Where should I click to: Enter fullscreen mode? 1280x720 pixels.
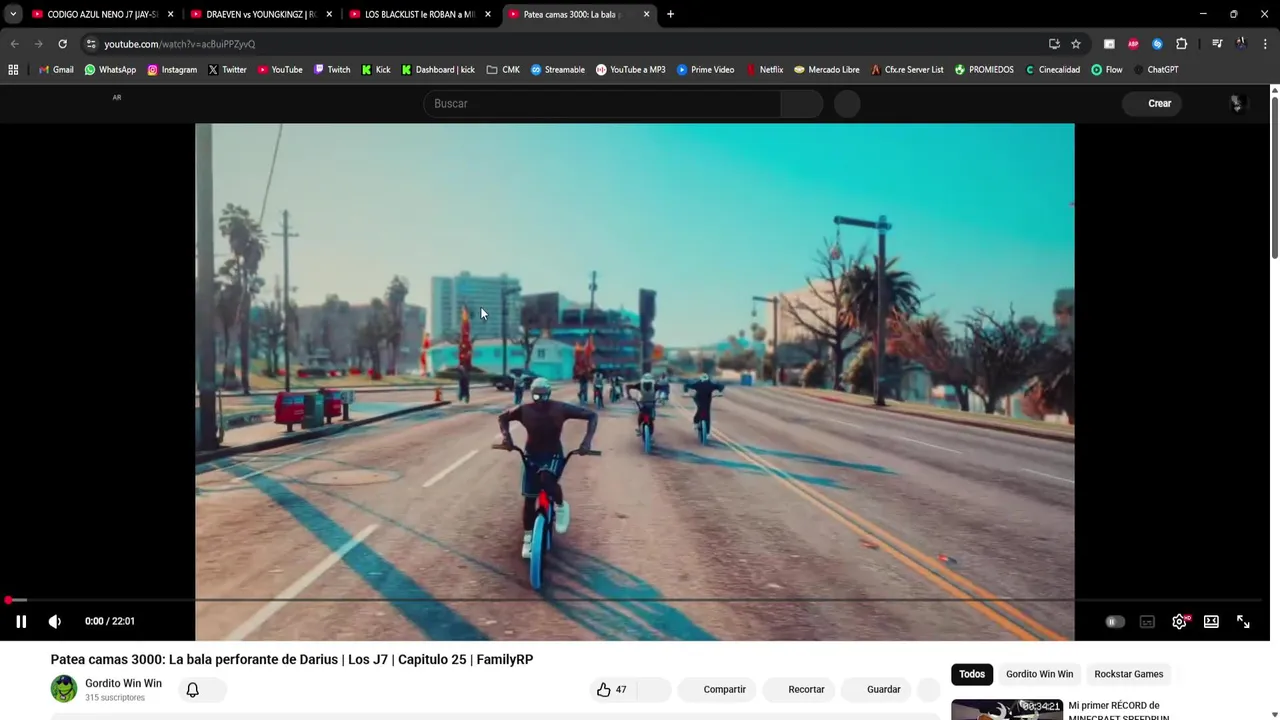click(x=1243, y=621)
